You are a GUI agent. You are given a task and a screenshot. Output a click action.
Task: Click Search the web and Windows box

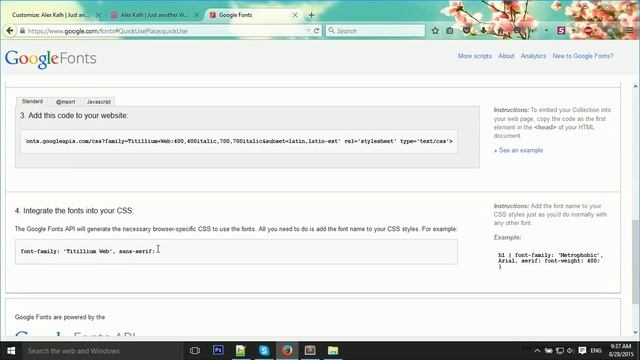(103, 351)
